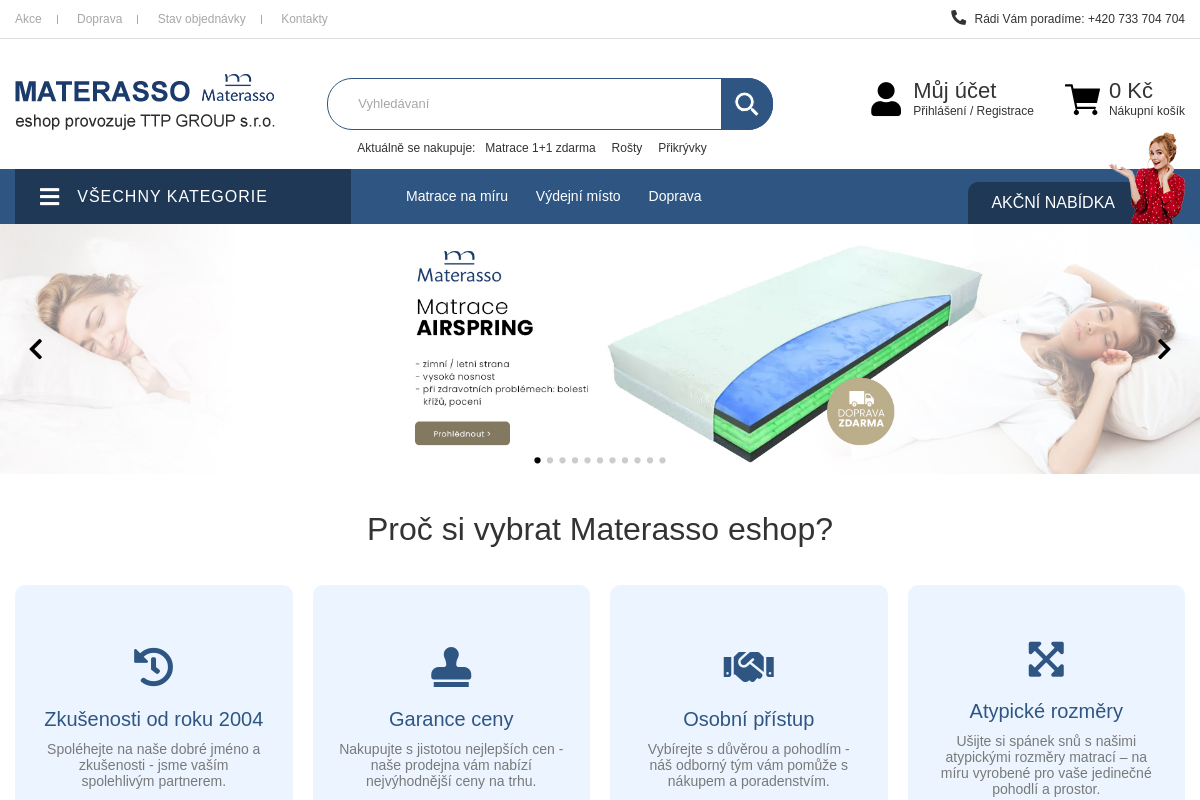Open Matrace na míru menu item
The image size is (1200, 800).
click(x=457, y=196)
